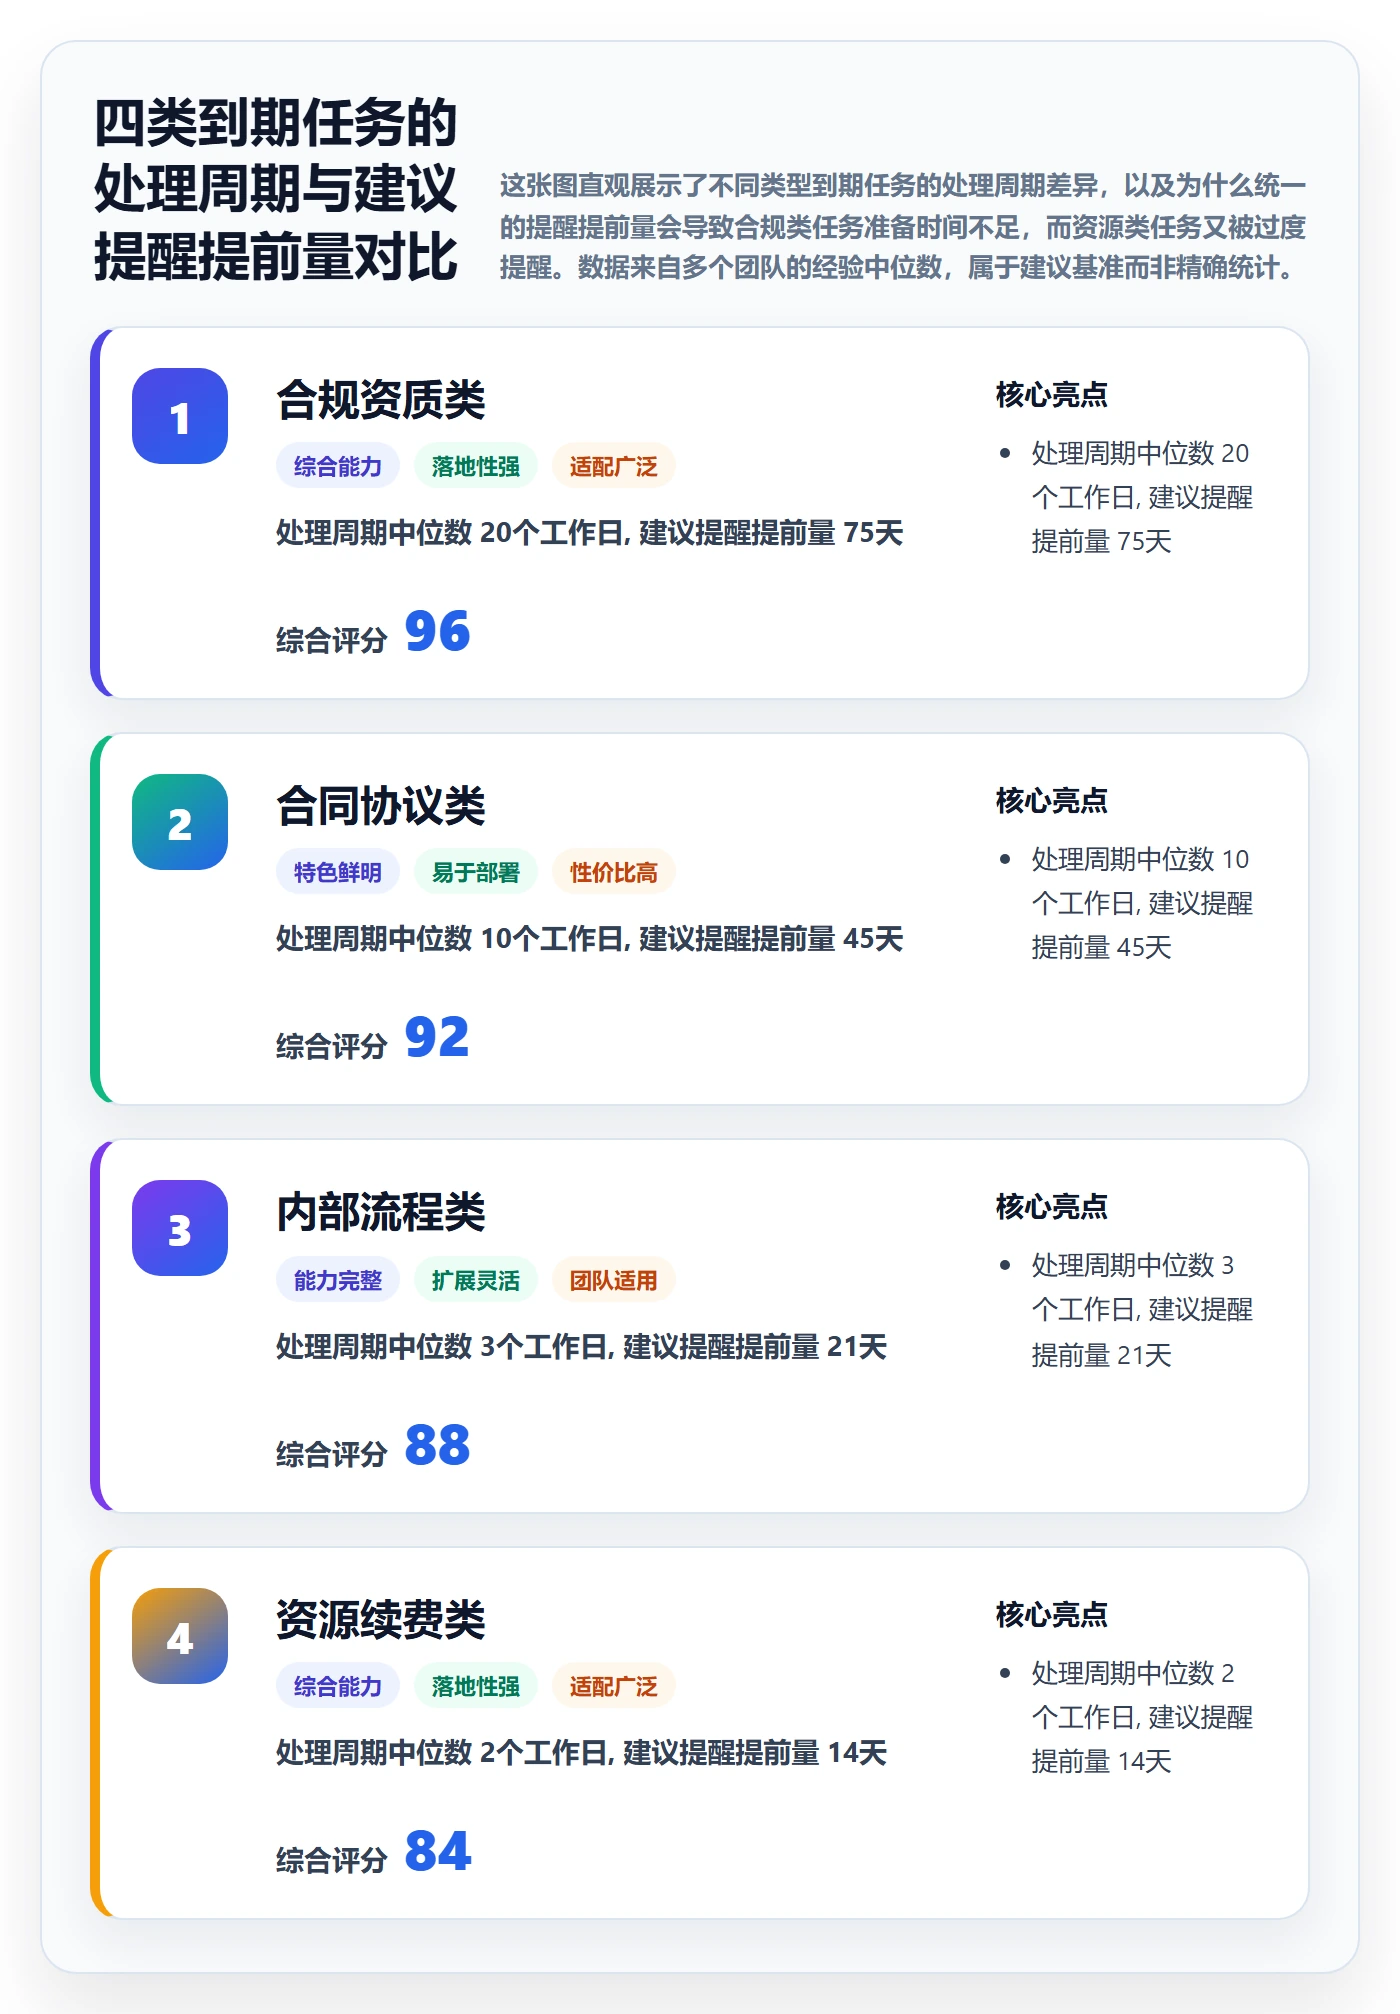Image resolution: width=1400 pixels, height=2014 pixels.
Task: Select the 易于部署 tag
Action: (x=476, y=872)
